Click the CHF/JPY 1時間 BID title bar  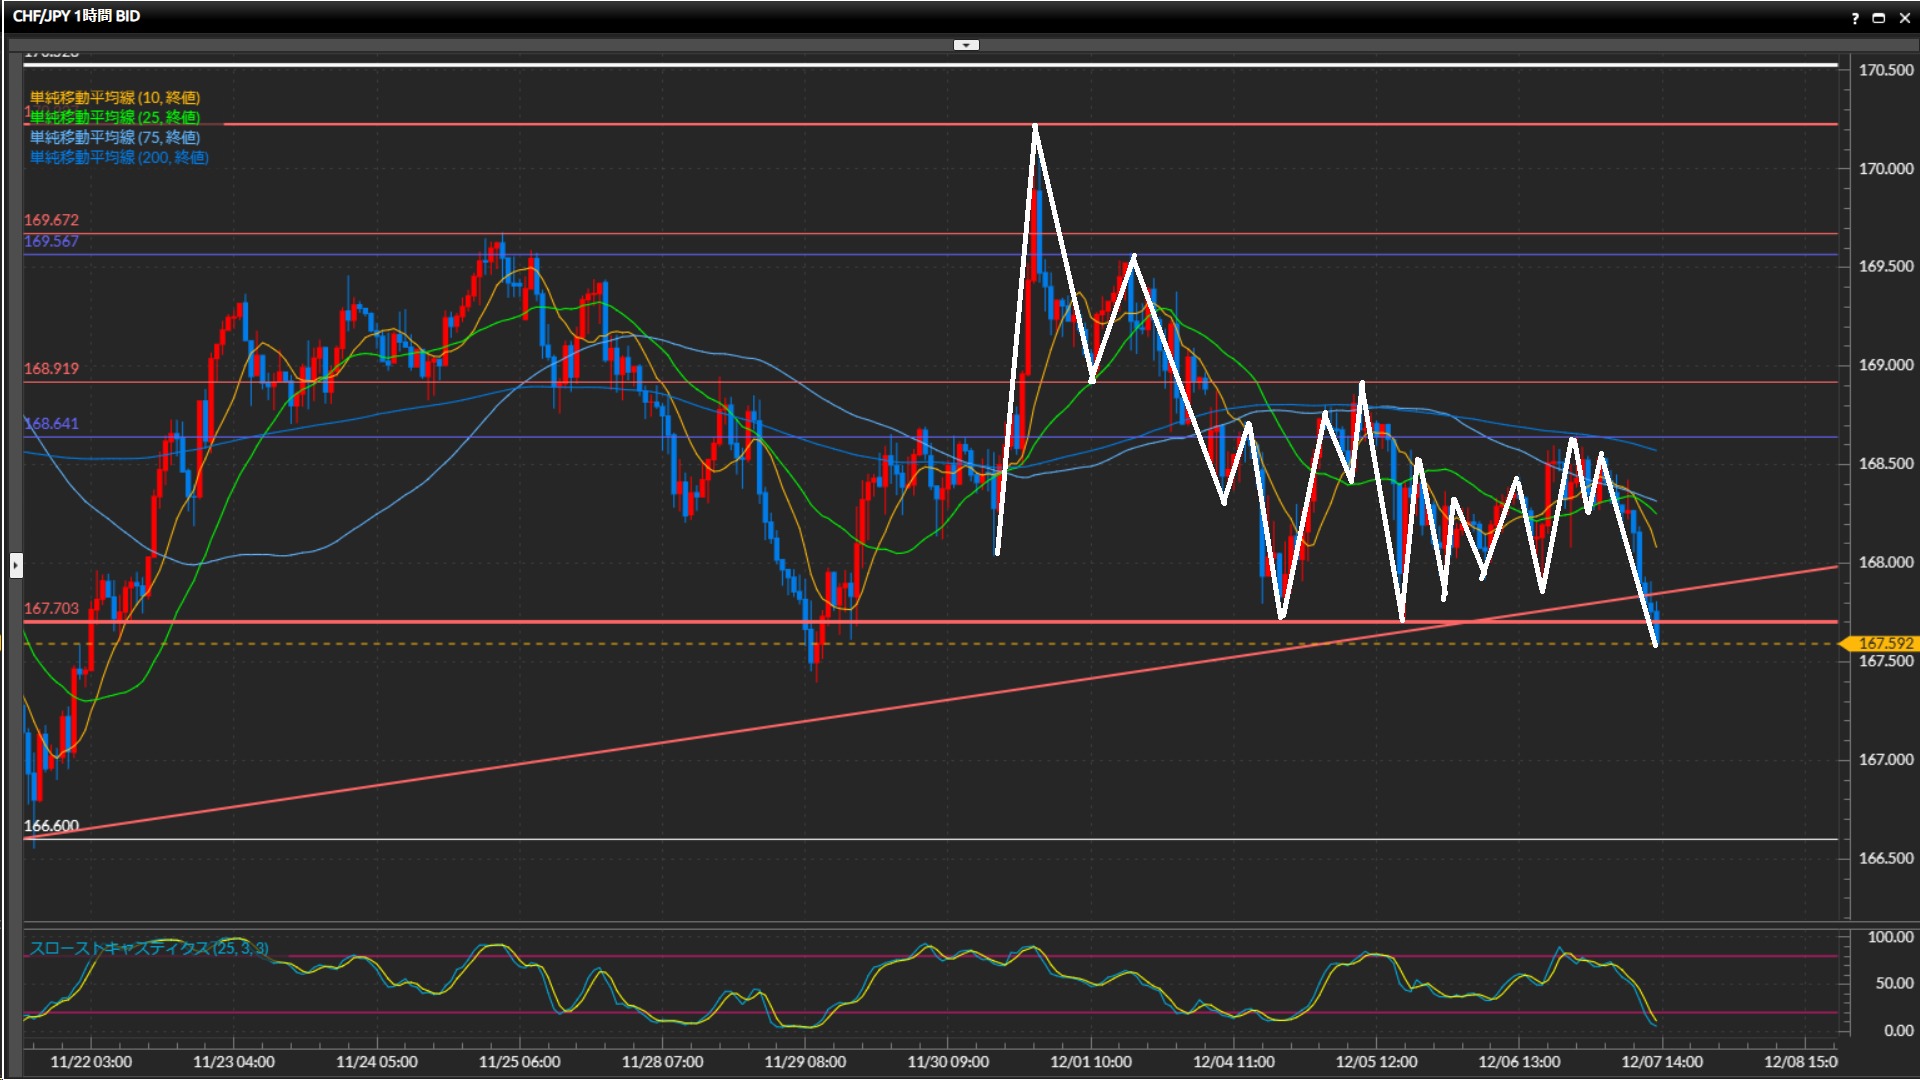[76, 16]
